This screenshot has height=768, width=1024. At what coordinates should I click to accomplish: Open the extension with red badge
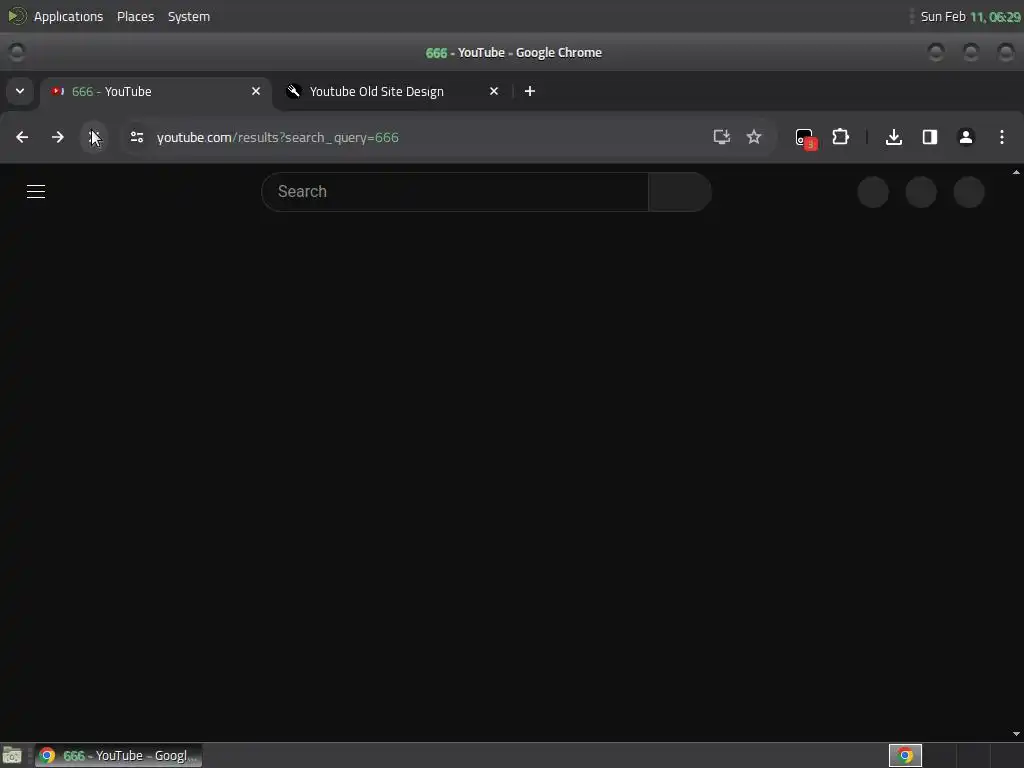pyautogui.click(x=805, y=138)
